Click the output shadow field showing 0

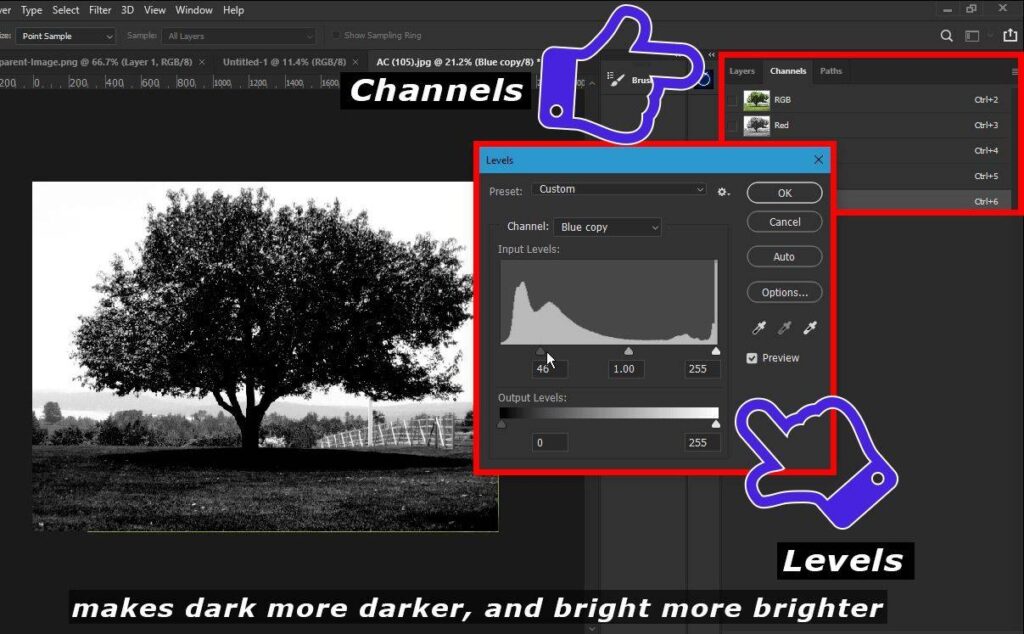(549, 443)
